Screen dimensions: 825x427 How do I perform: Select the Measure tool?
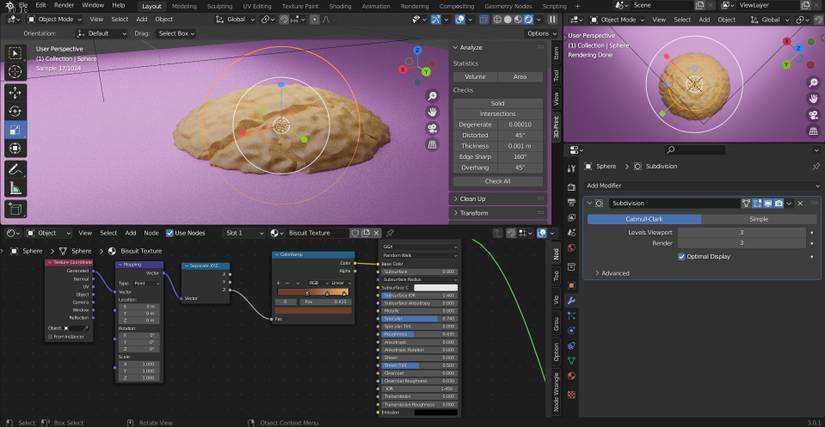[15, 188]
